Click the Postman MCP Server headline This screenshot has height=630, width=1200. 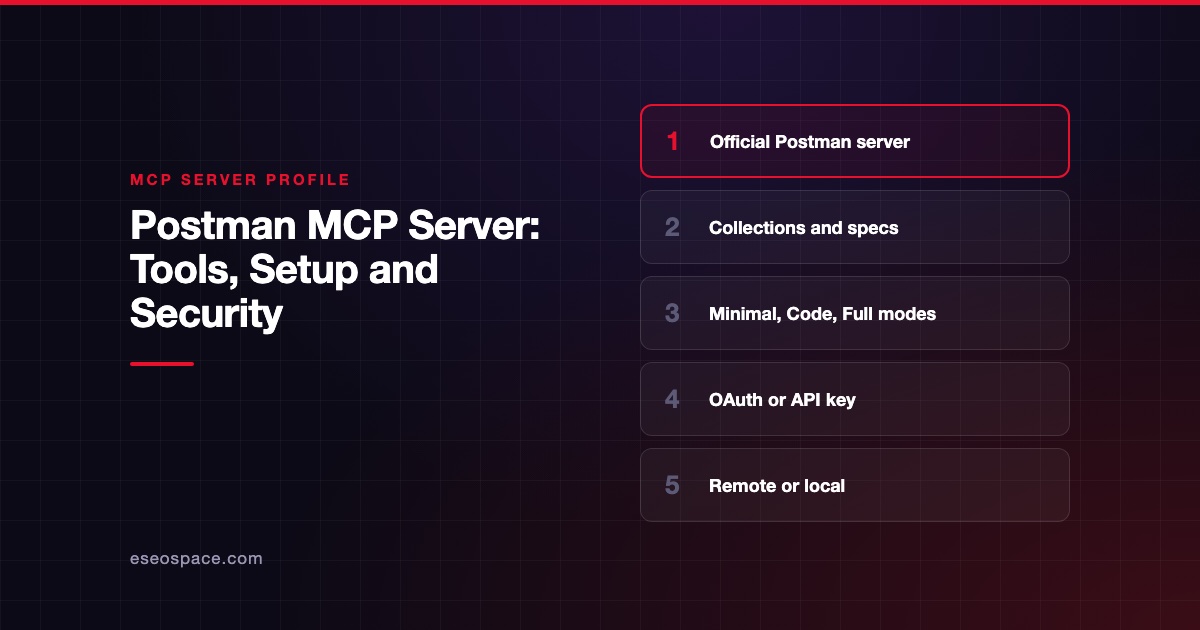click(x=335, y=270)
